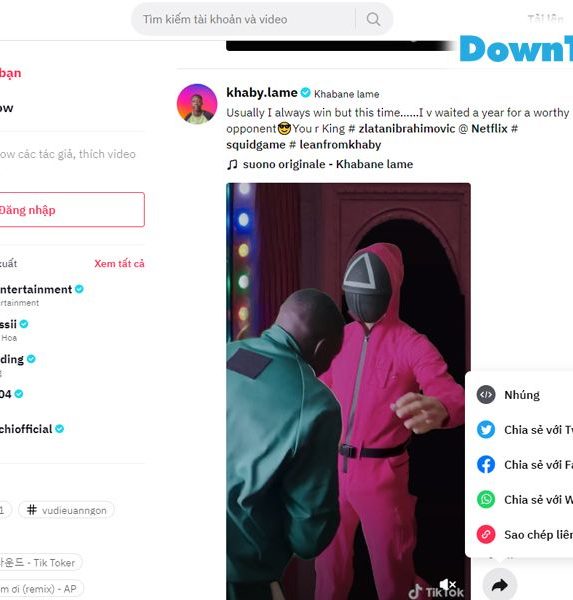Unmute the video with speaker icon
The height and width of the screenshot is (600, 573).
click(448, 584)
